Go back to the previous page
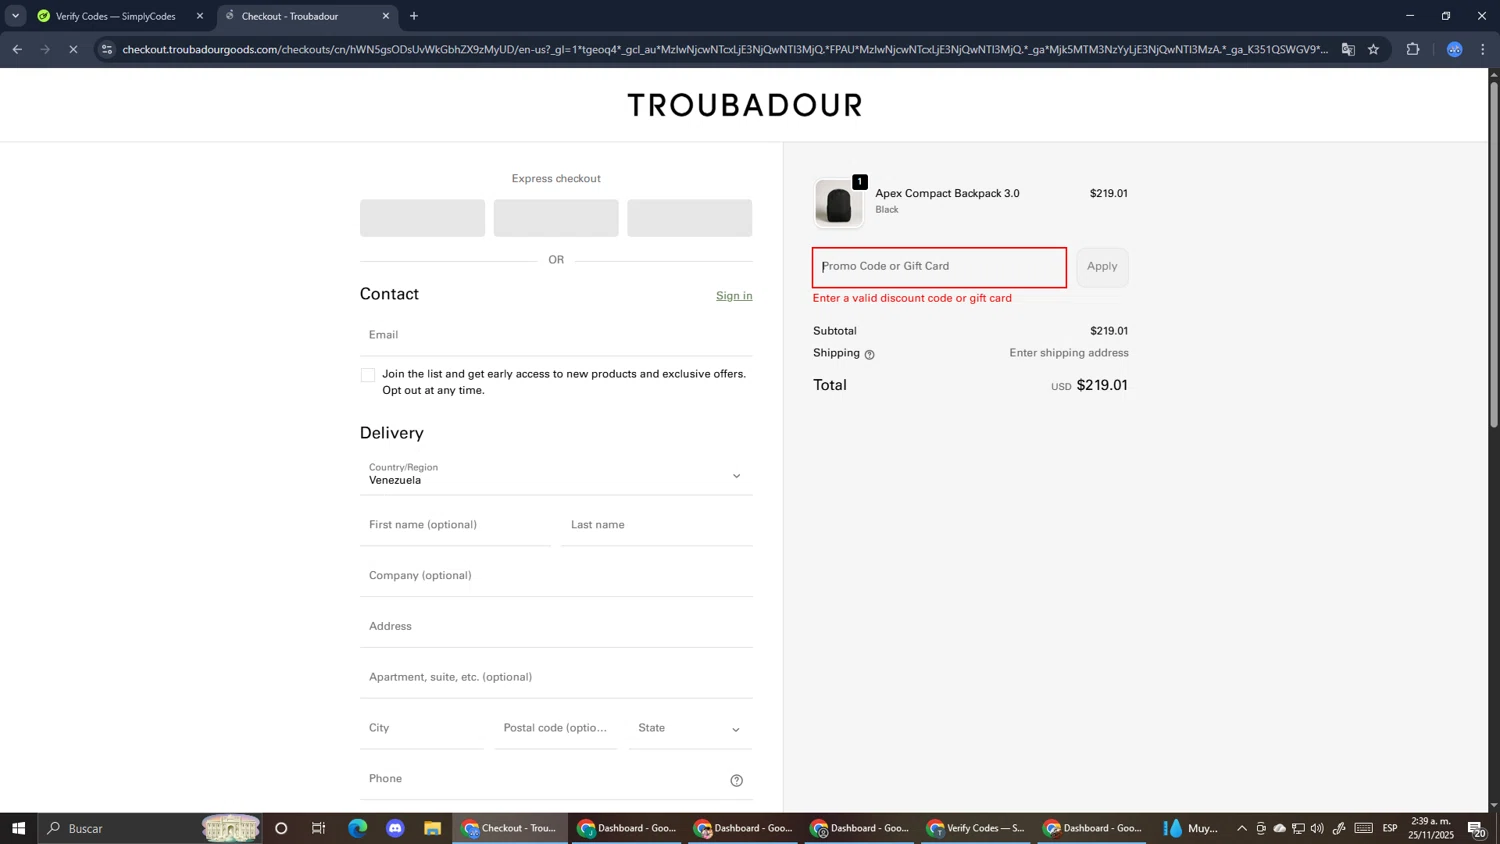 [17, 49]
